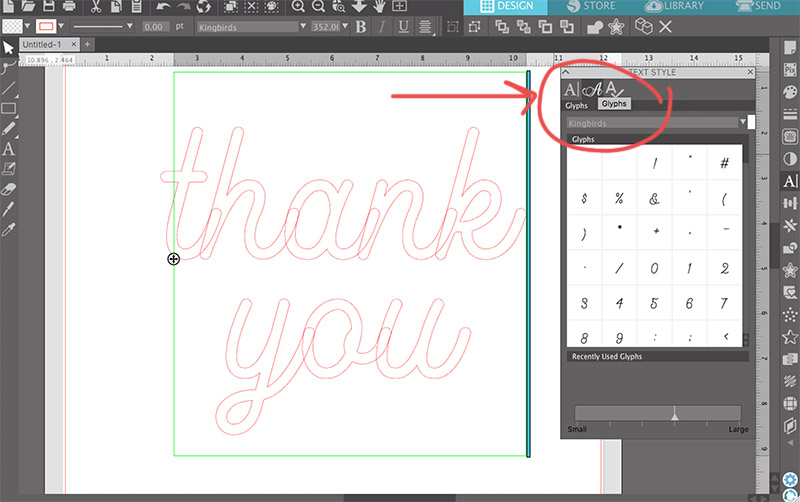Open a file with the folder icon
Screen dimensions: 800x502
click(x=28, y=6)
